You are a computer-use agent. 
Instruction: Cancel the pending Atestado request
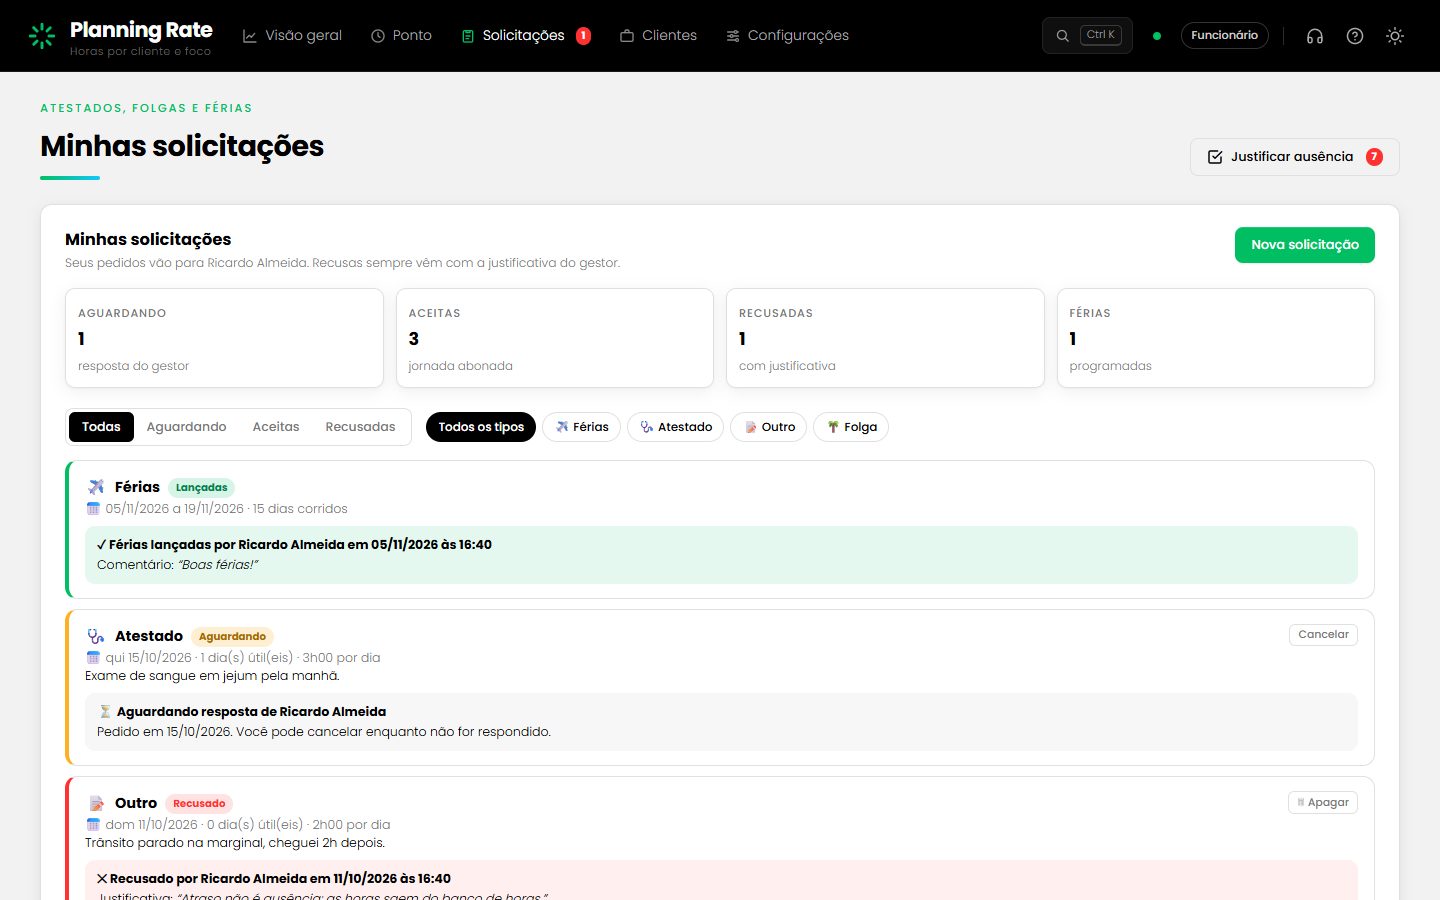pos(1323,635)
